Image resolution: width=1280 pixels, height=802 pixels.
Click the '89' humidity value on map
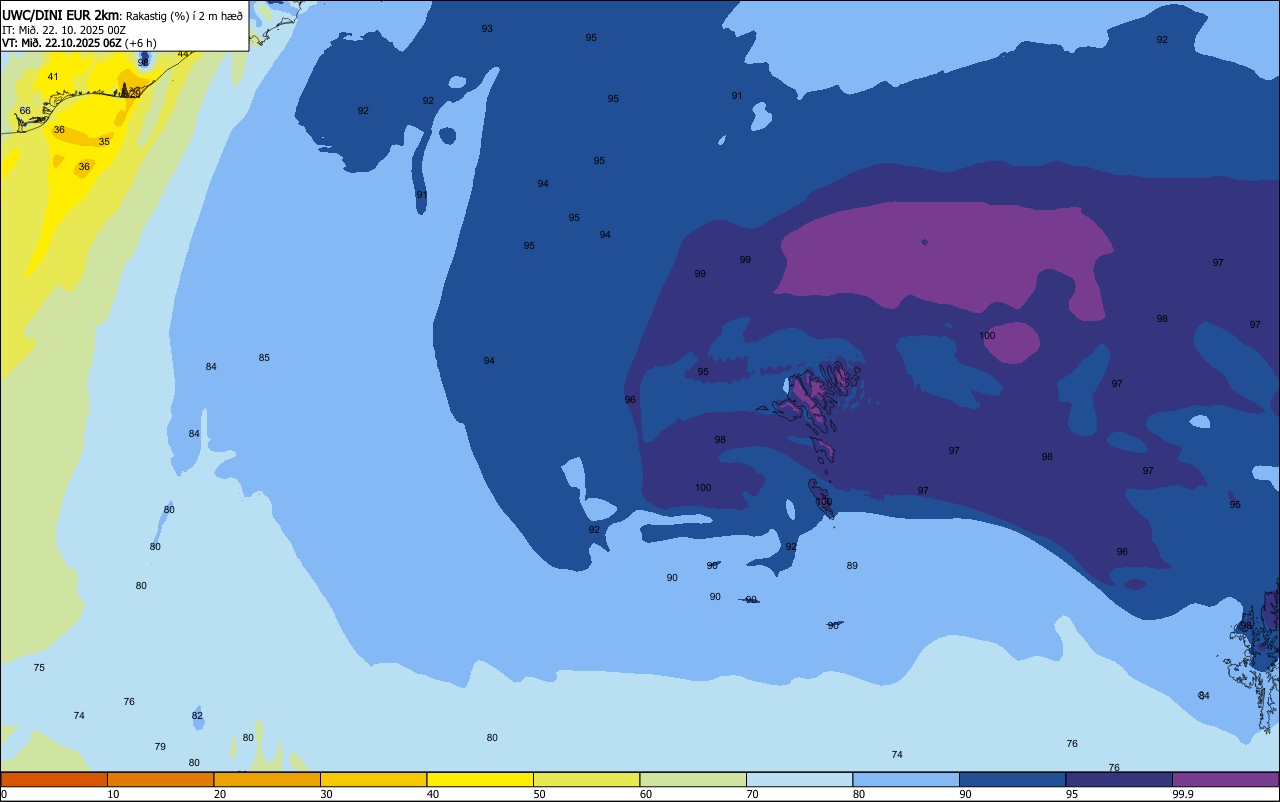pyautogui.click(x=852, y=566)
